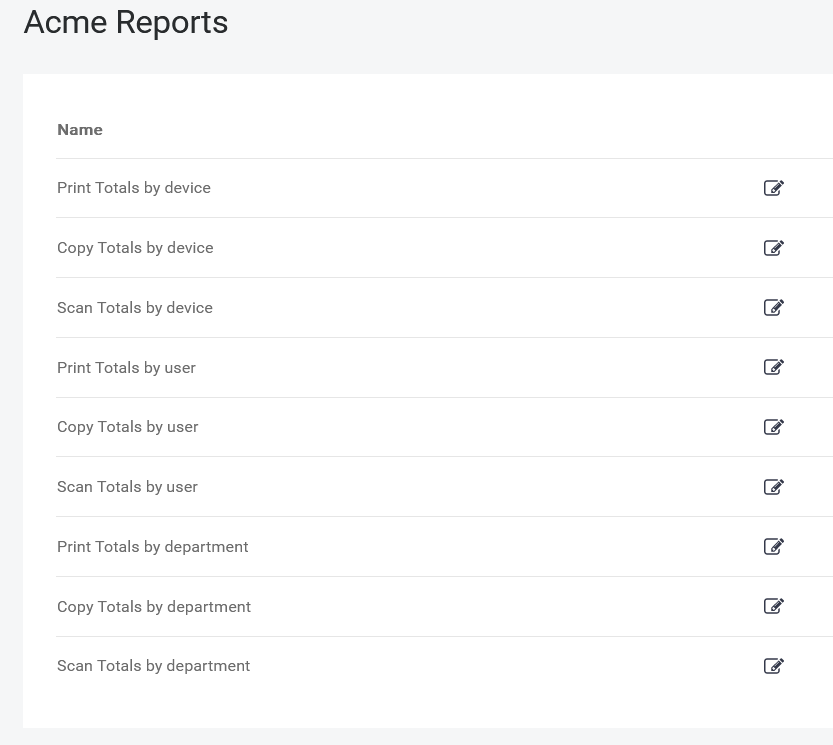
Task: Click the edit icon next to Print Totals by user
Action: tap(774, 367)
